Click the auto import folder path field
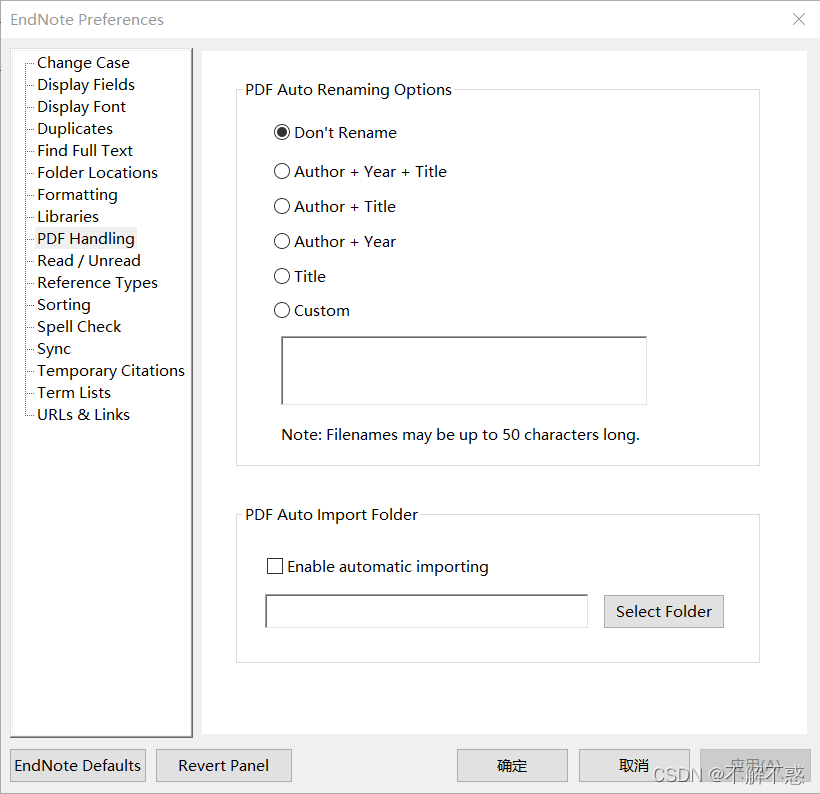This screenshot has height=794, width=820. [426, 611]
